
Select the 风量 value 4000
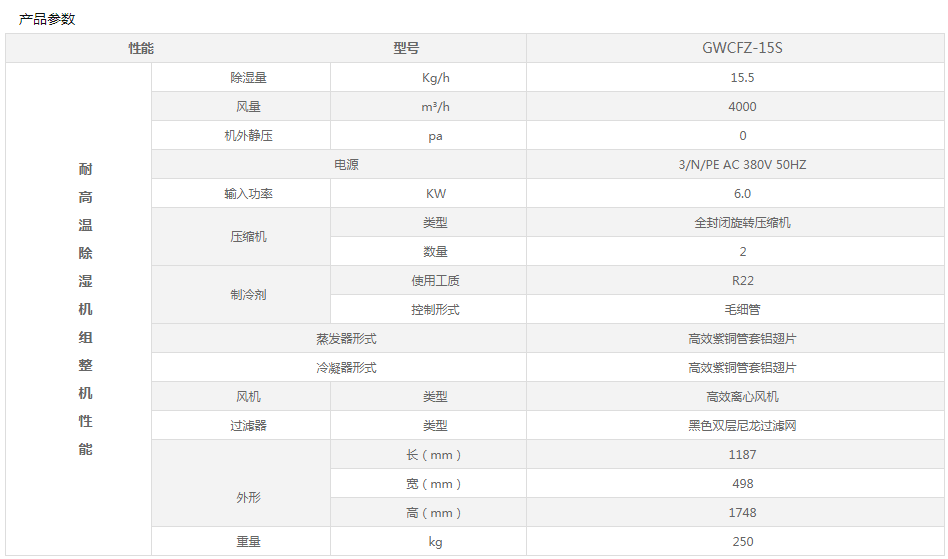(742, 107)
